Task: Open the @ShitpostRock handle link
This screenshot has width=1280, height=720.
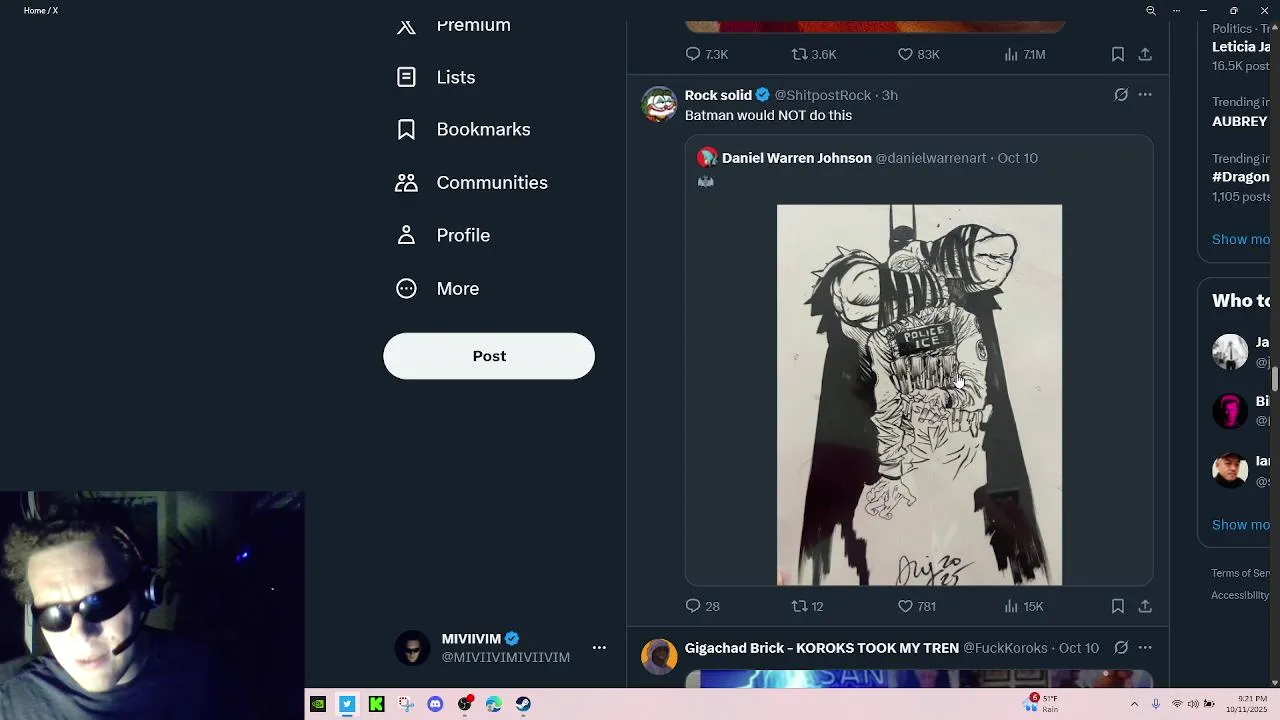Action: pyautogui.click(x=823, y=95)
